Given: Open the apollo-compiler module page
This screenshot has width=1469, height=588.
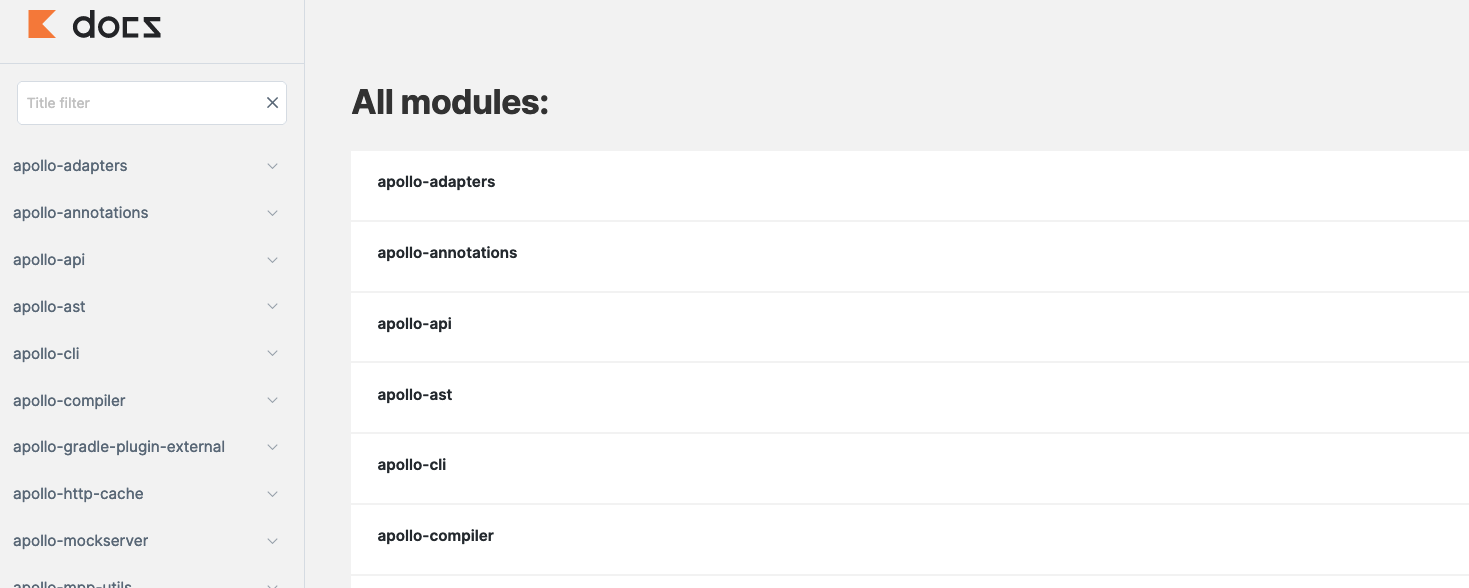Looking at the screenshot, I should (x=435, y=535).
